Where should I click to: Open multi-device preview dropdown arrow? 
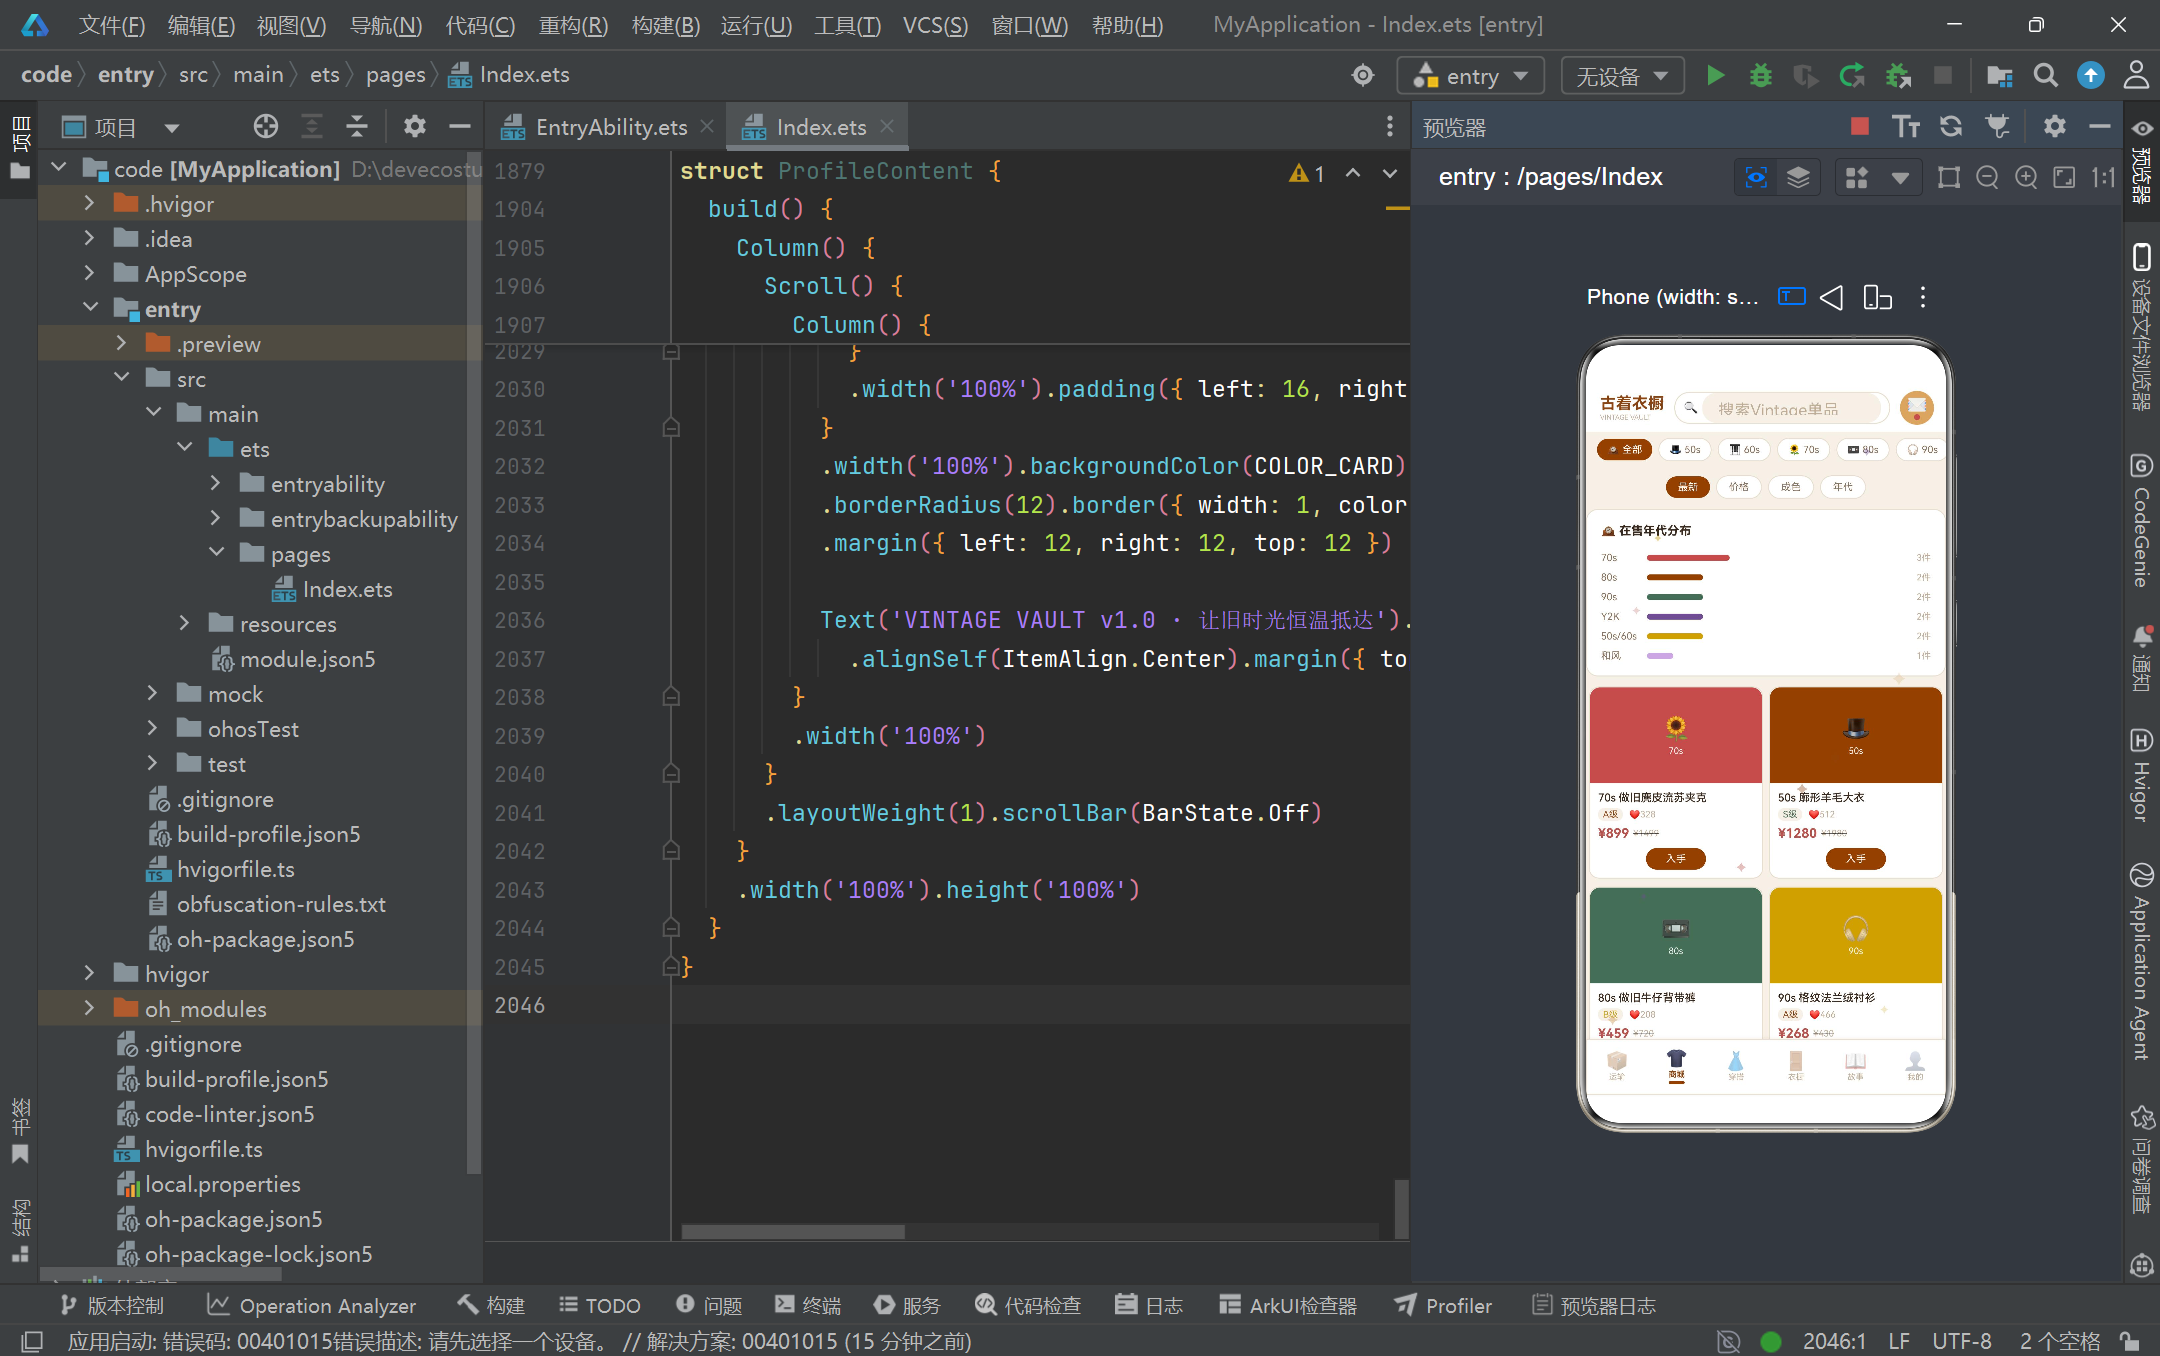click(x=1900, y=178)
